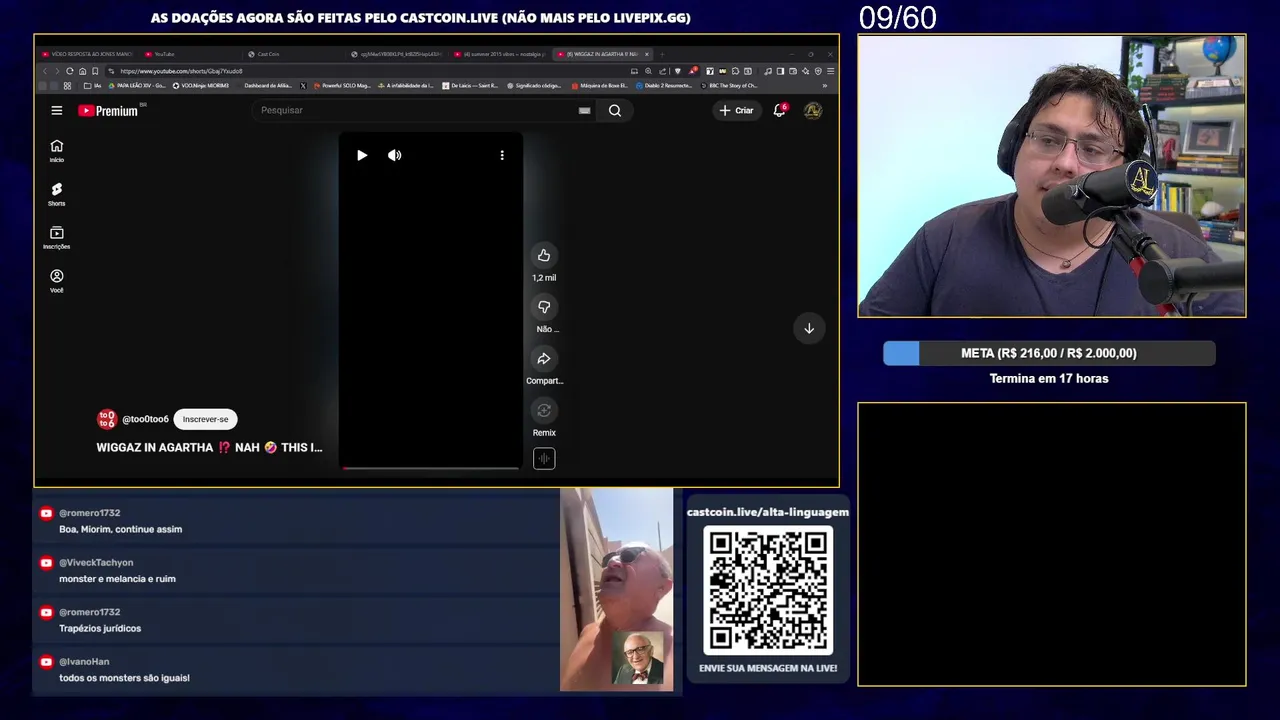Open the browser home page
Image resolution: width=1280 pixels, height=720 pixels.
(x=82, y=71)
